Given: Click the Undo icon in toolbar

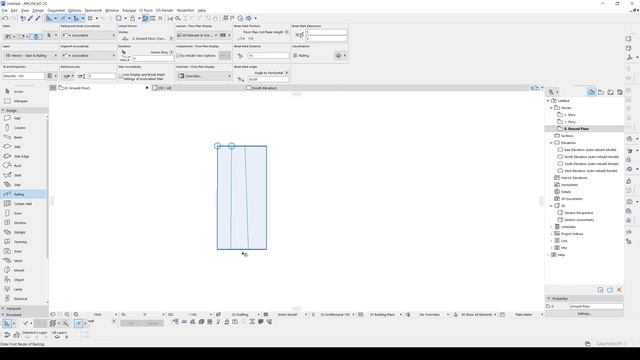Looking at the screenshot, I should point(5,18).
